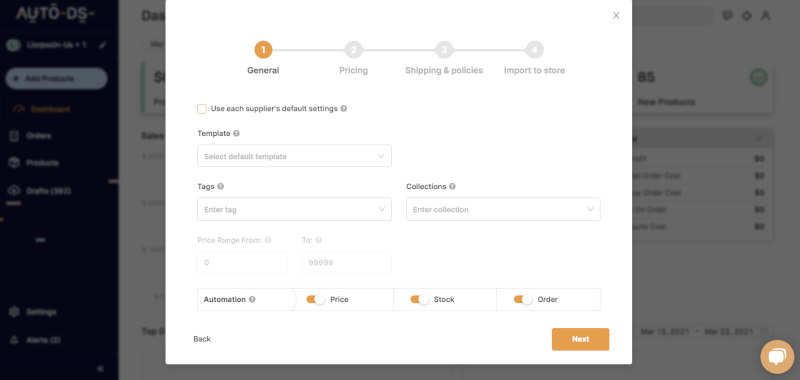Click help icon beside Collections label

click(453, 187)
